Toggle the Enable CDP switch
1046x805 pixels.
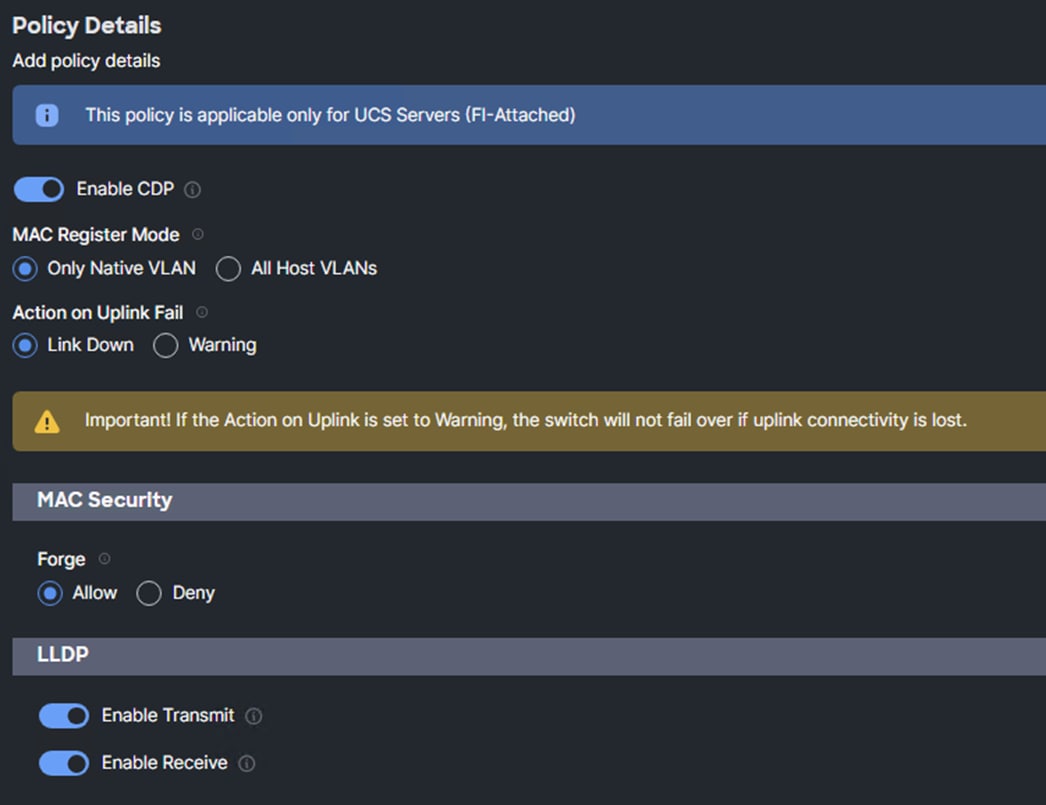click(39, 189)
